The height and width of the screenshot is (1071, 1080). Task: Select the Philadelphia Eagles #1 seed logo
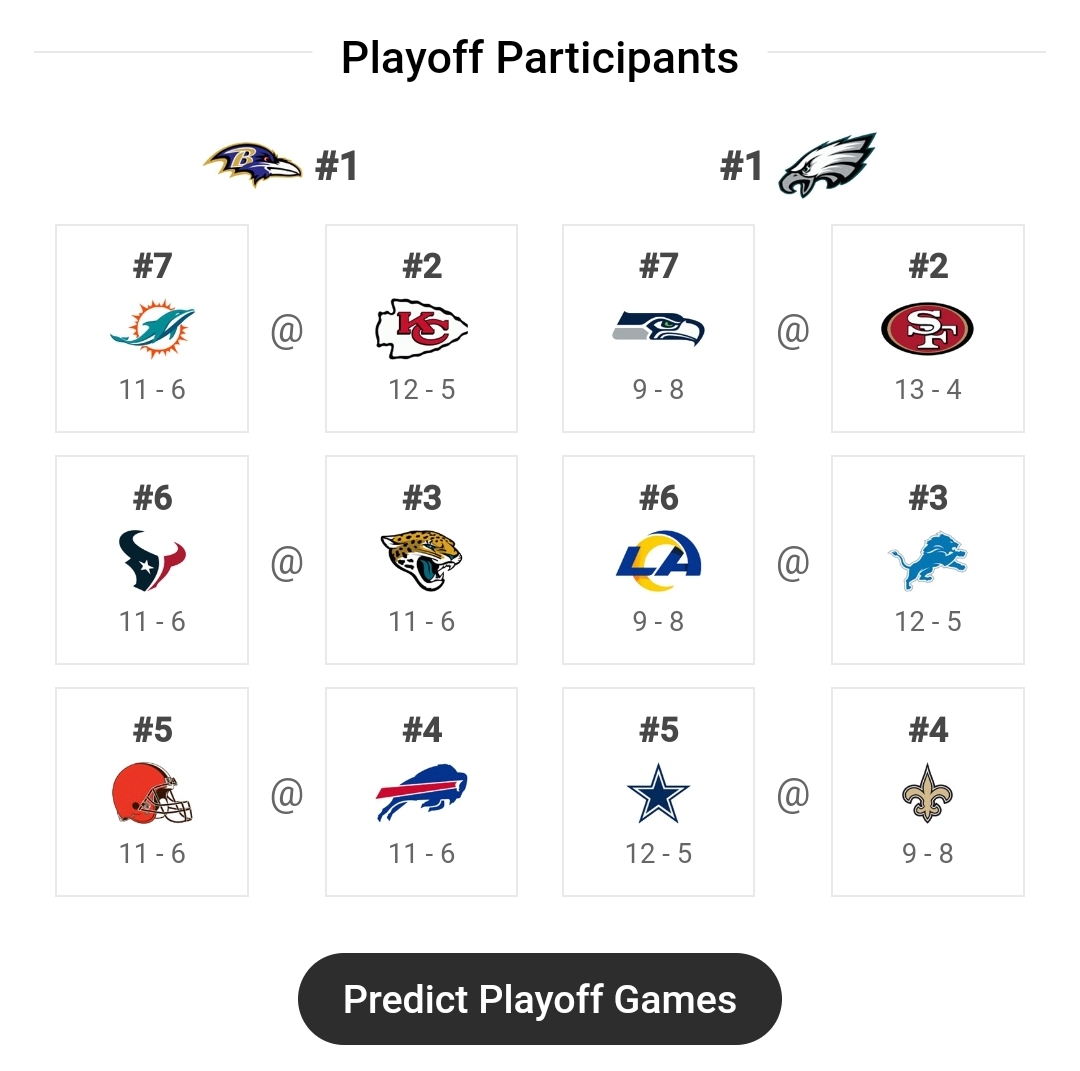tap(825, 162)
